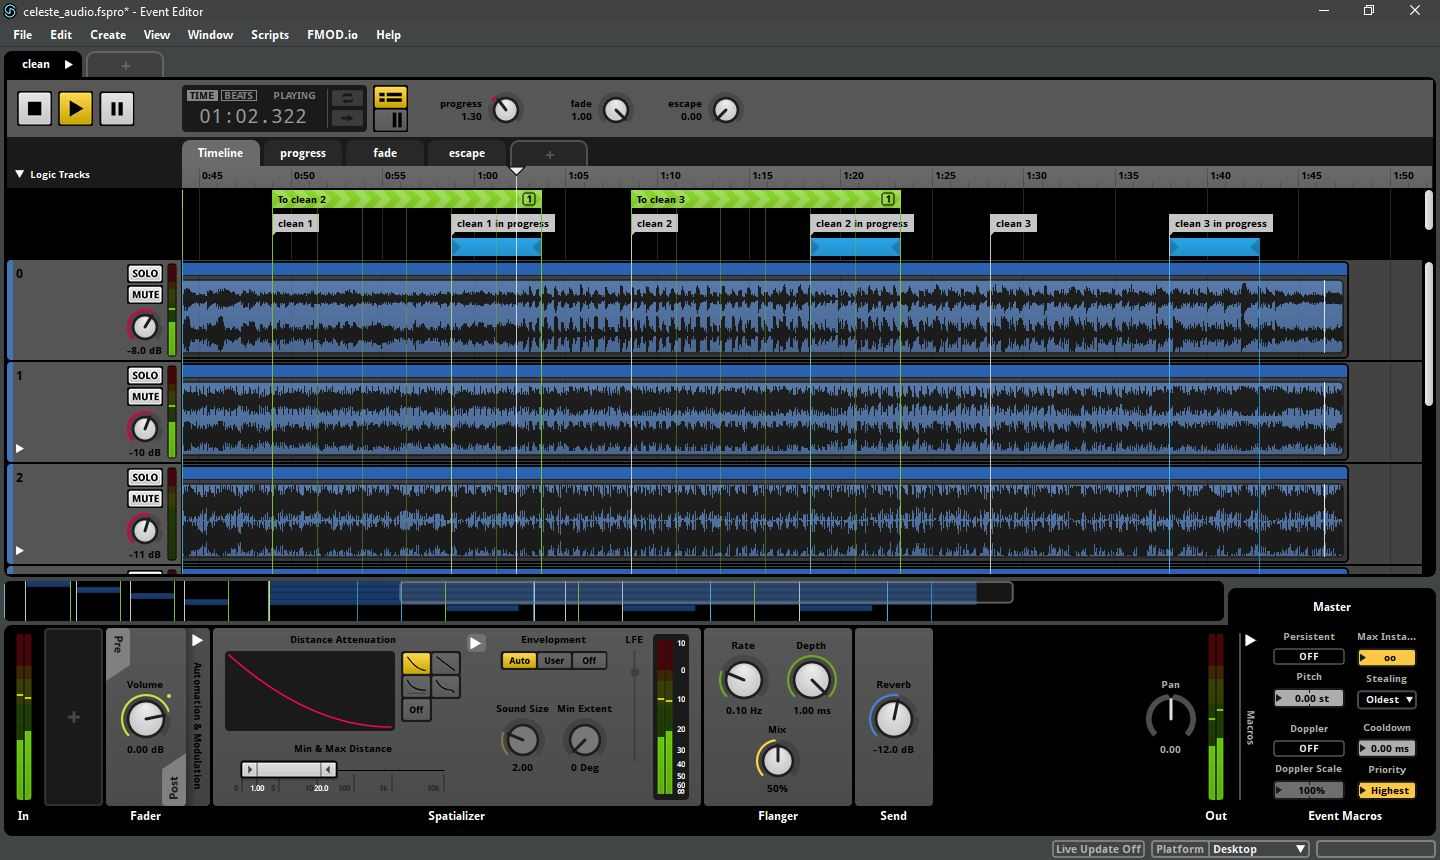Solo track 0
The image size is (1440, 860).
[x=144, y=273]
